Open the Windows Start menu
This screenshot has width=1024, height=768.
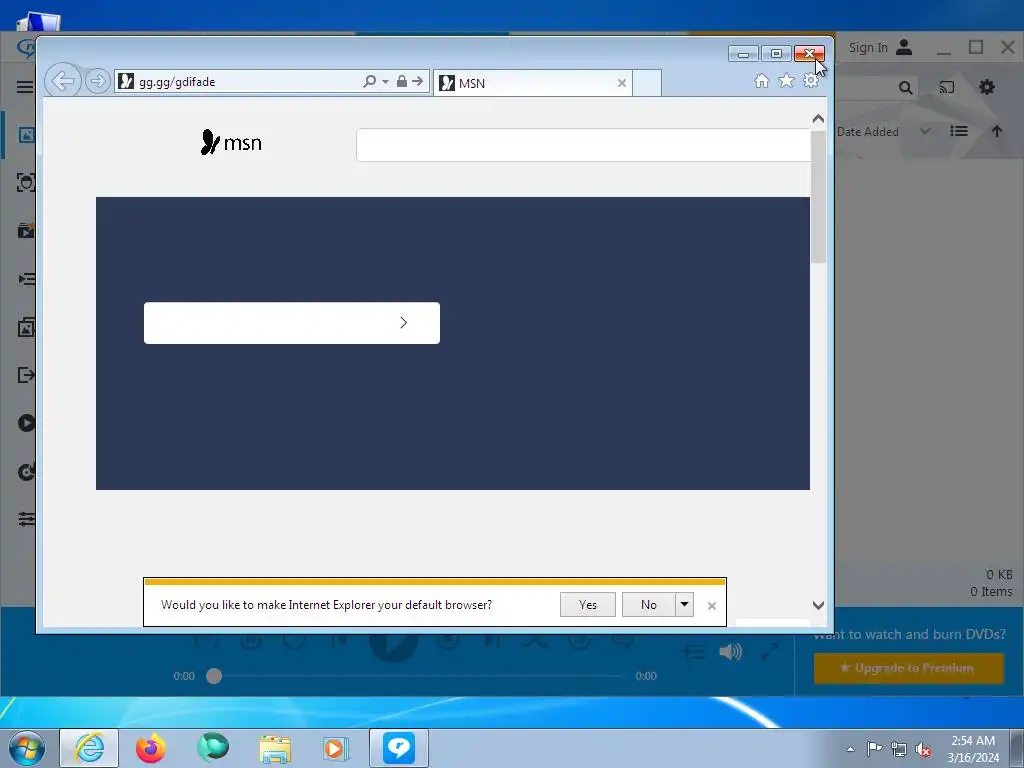coord(27,748)
